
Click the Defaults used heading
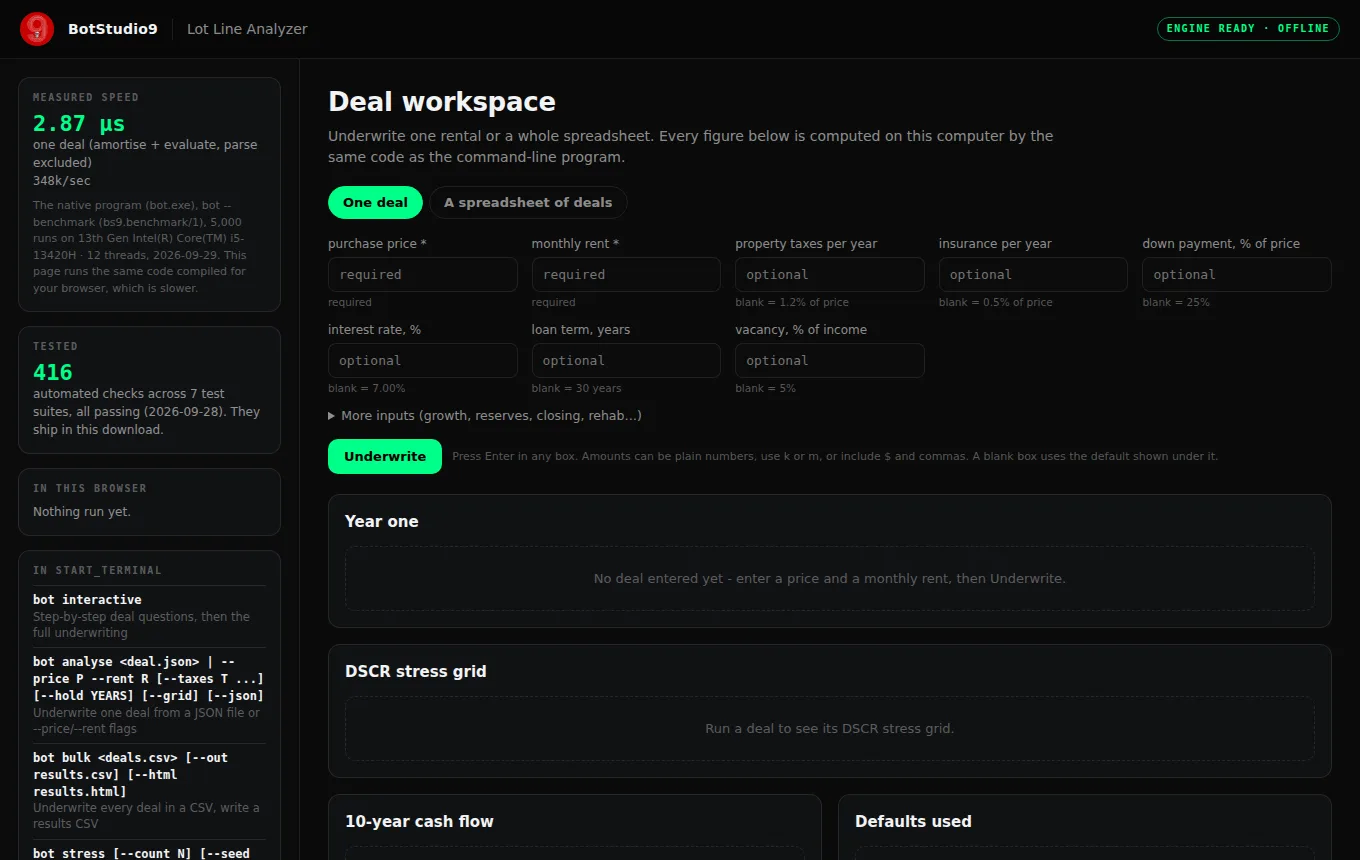[913, 821]
